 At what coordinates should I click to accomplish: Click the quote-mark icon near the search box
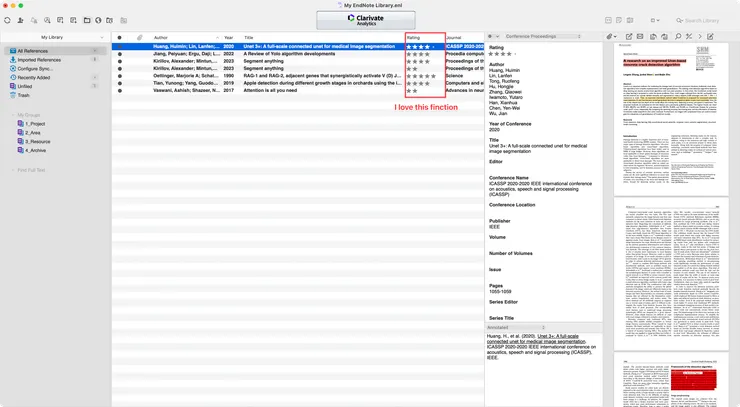(x=608, y=20)
